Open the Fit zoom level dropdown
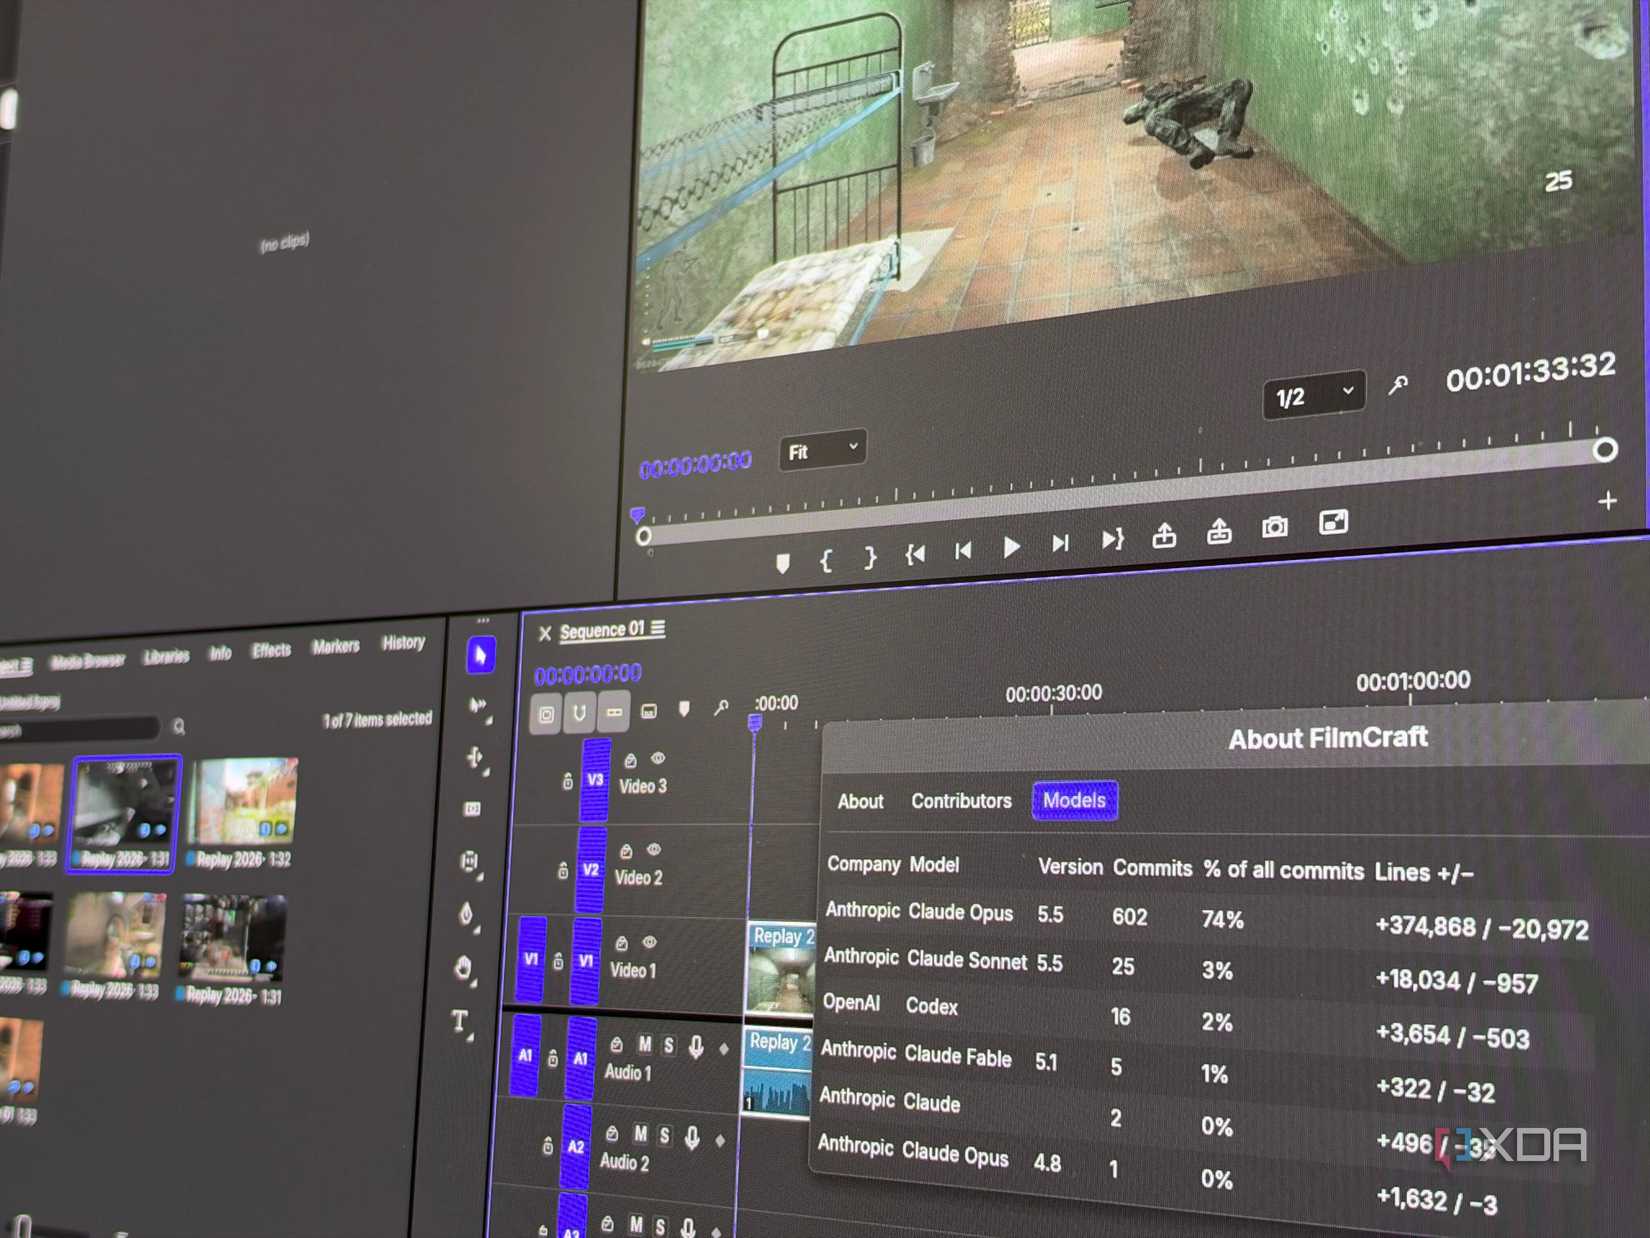The height and width of the screenshot is (1238, 1650). pos(823,451)
